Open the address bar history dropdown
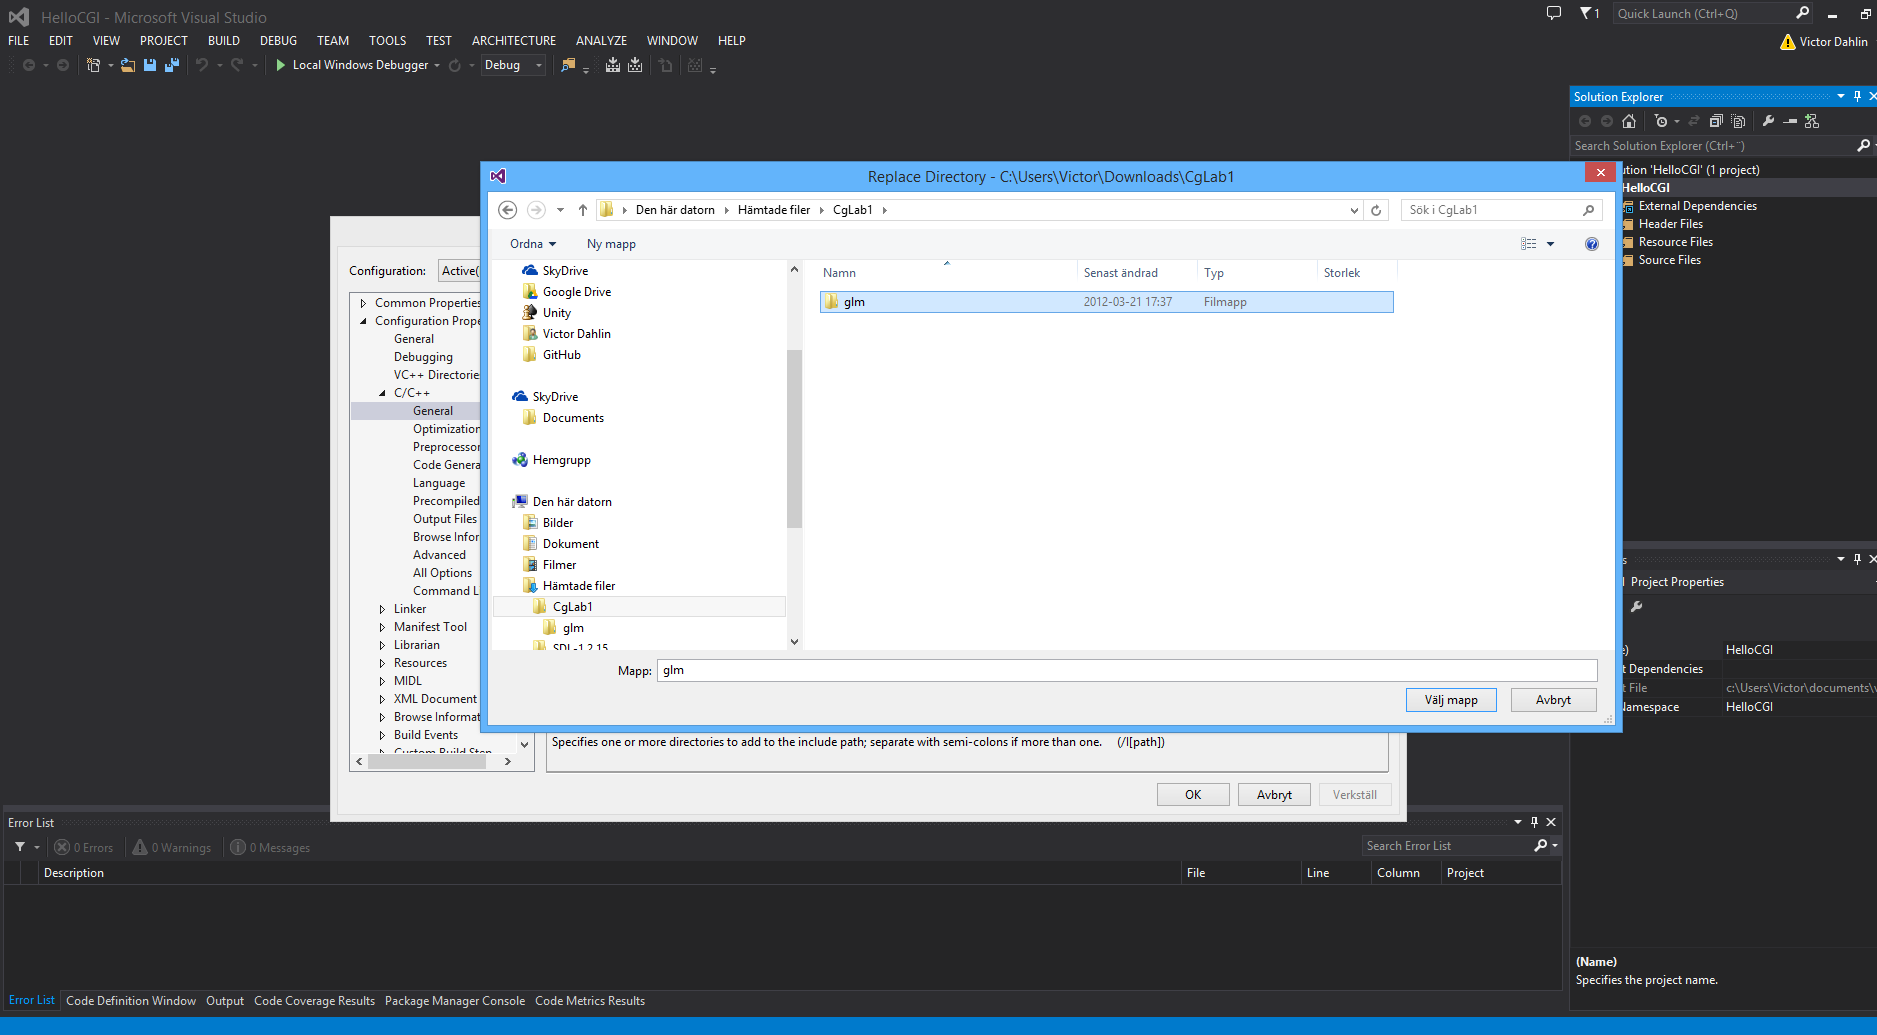Viewport: 1877px width, 1035px height. 1354,210
